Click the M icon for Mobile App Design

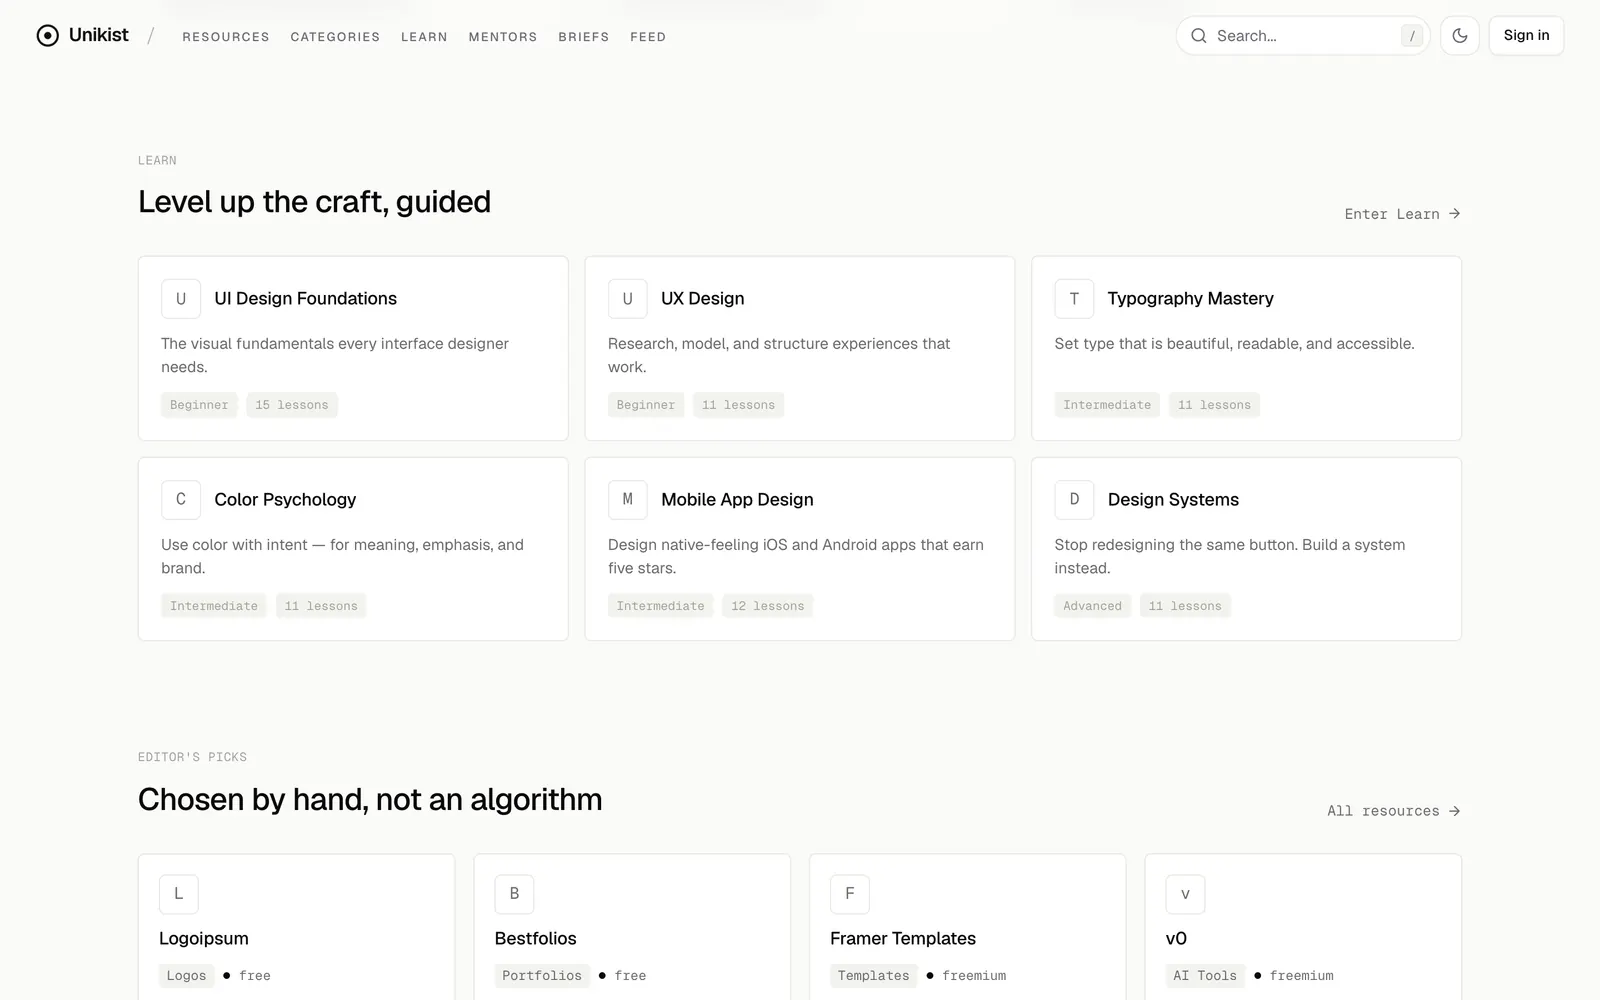pos(628,499)
